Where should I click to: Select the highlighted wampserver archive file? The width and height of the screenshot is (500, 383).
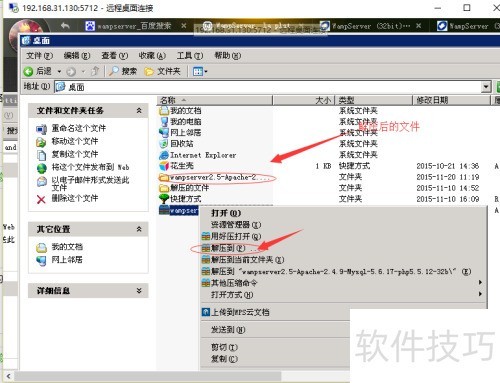(179, 210)
